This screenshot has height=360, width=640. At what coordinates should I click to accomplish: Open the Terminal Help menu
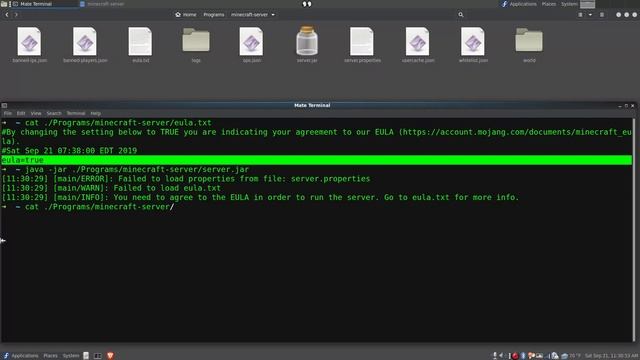(96, 113)
